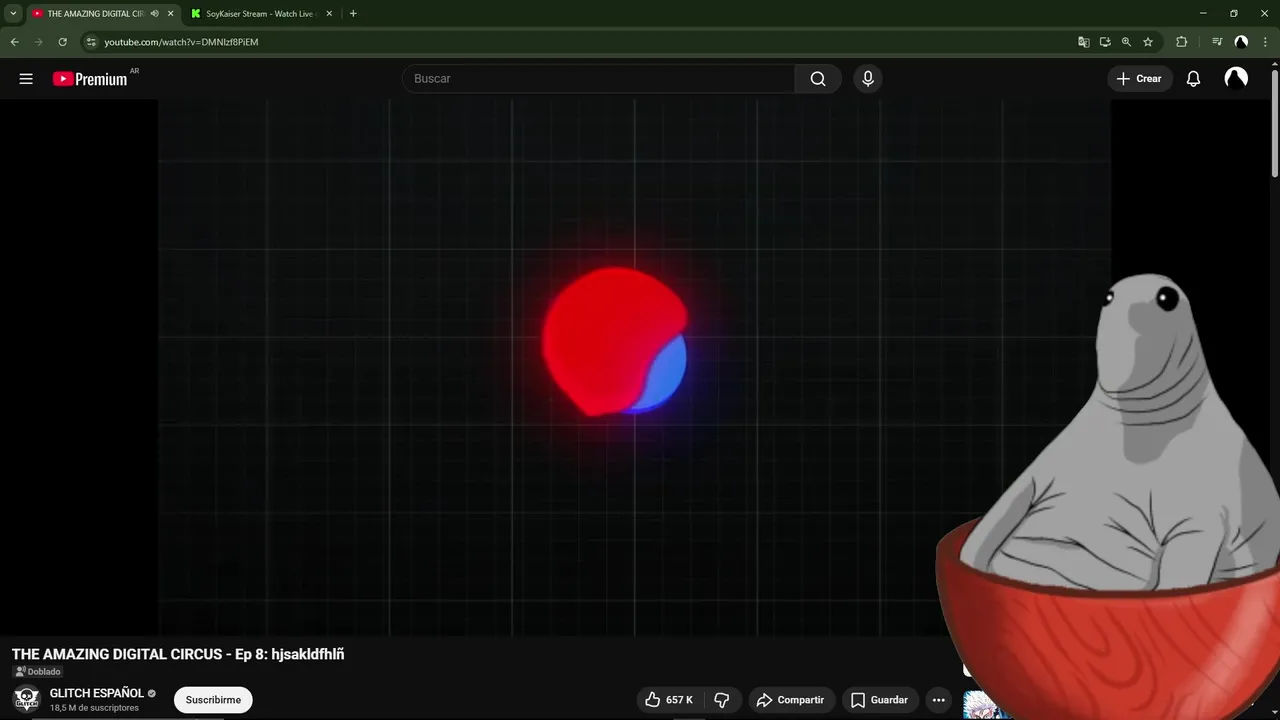The width and height of the screenshot is (1280, 720).
Task: Start voice search with microphone icon
Action: click(x=868, y=79)
